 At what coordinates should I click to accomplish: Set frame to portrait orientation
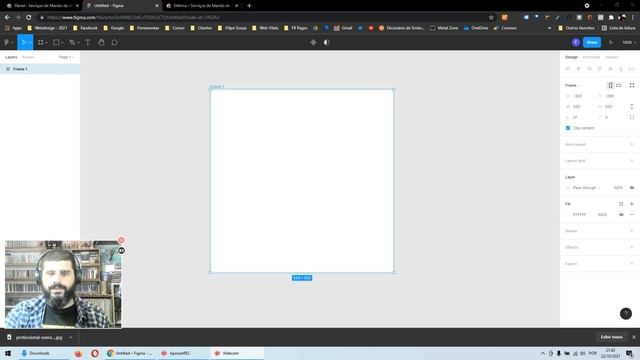coord(610,85)
